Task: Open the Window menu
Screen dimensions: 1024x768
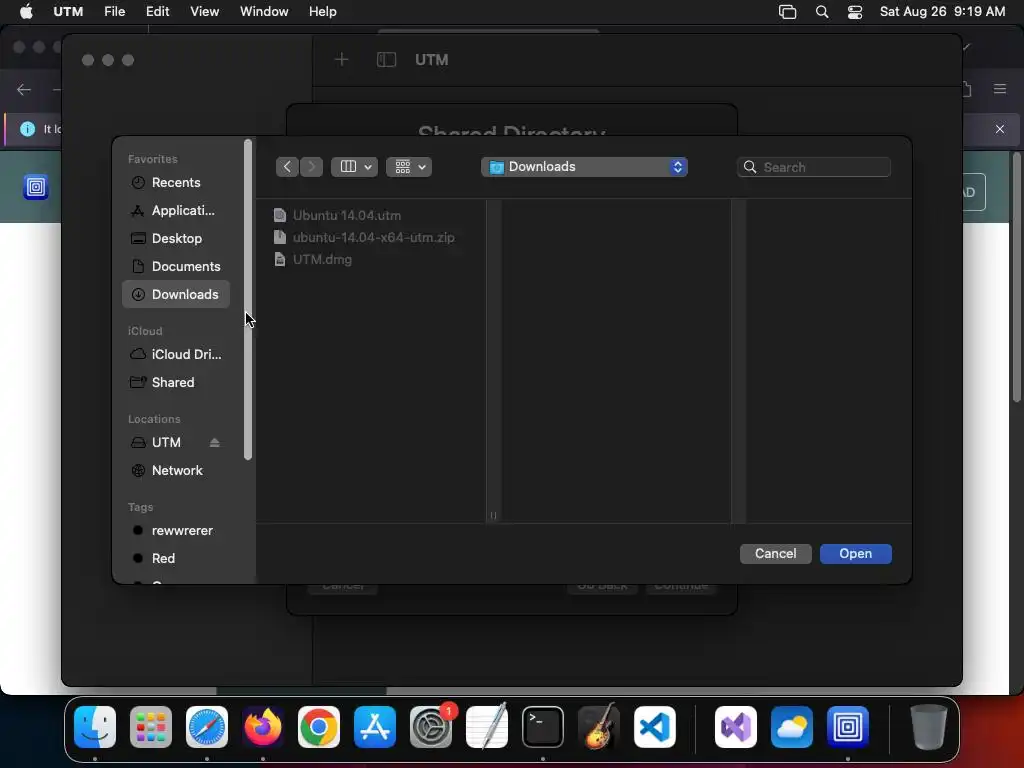Action: pyautogui.click(x=264, y=12)
